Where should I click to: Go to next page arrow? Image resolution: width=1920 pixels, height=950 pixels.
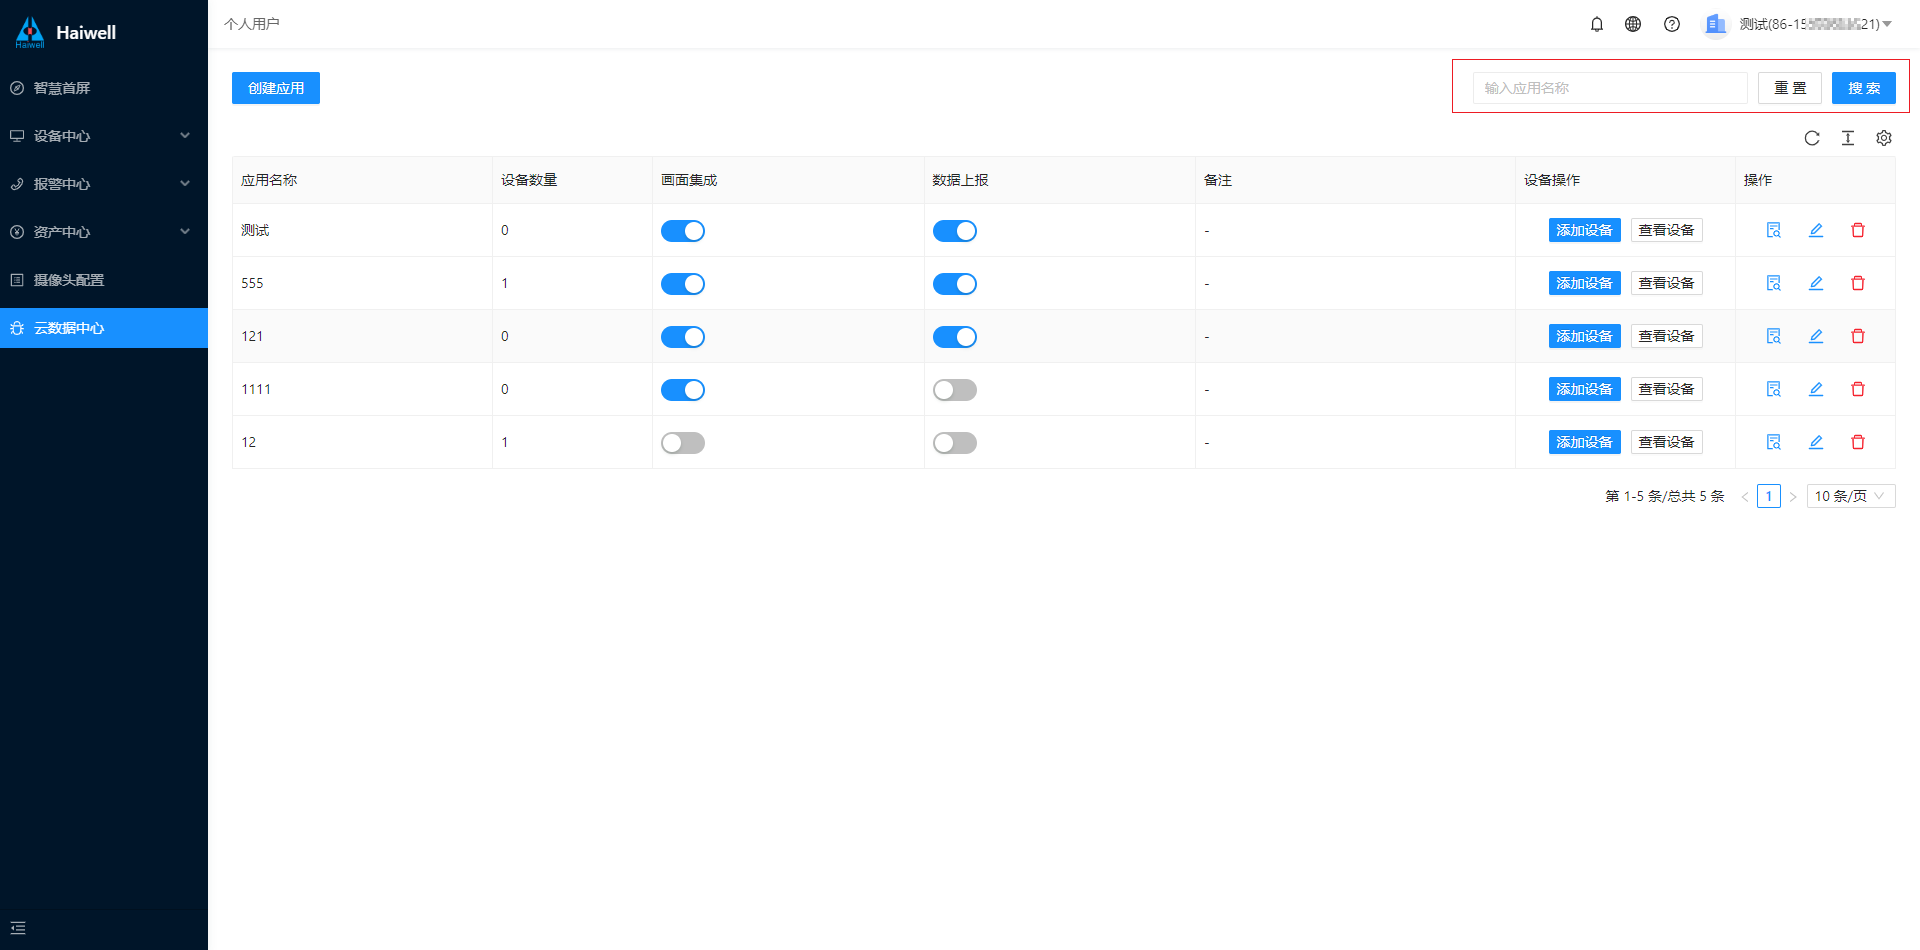[x=1793, y=496]
